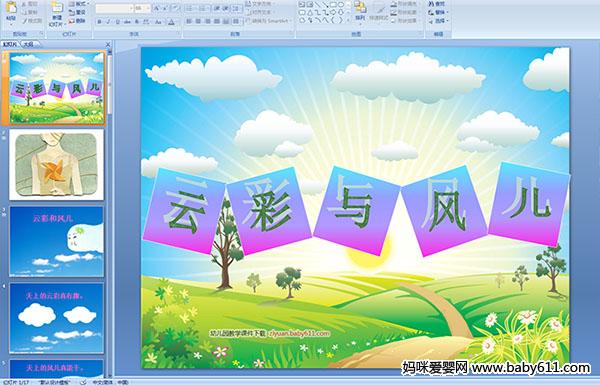Switch to the Slides pane tab
Viewport: 600px width, 385px height.
point(10,44)
